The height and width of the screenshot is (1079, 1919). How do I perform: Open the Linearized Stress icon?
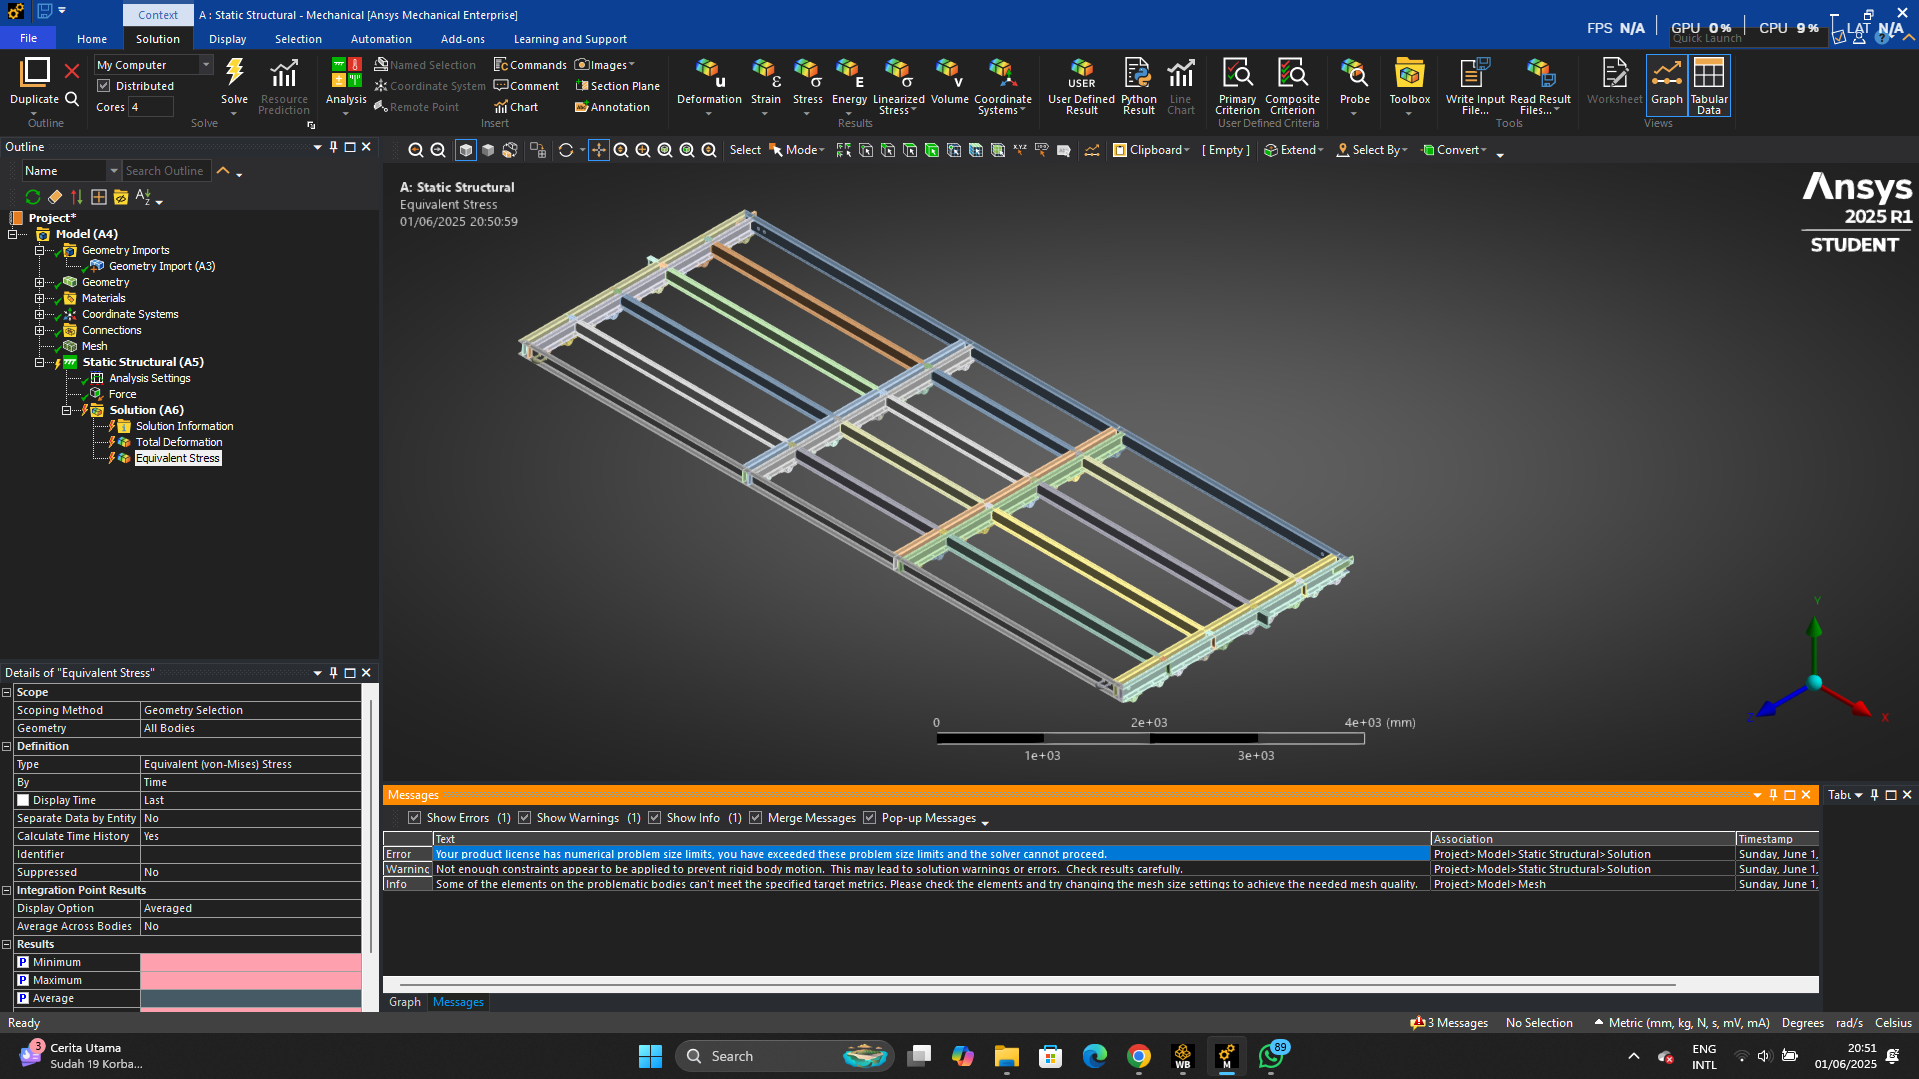(x=898, y=73)
